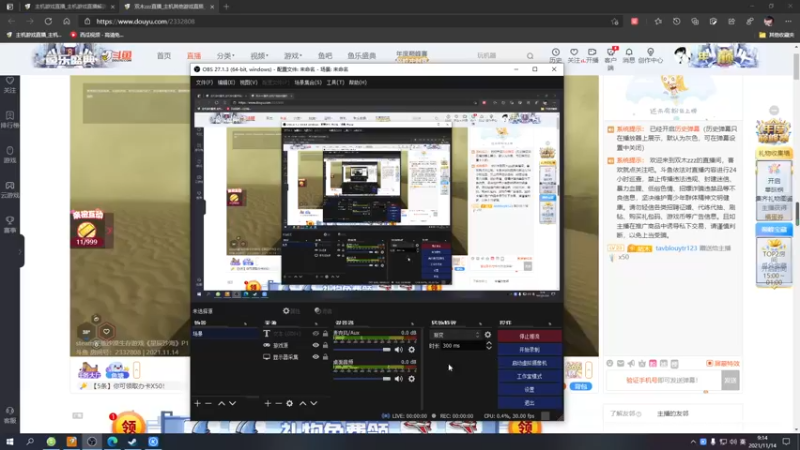Click 工作室模式 studio mode button
The height and width of the screenshot is (450, 800).
pyautogui.click(x=529, y=376)
